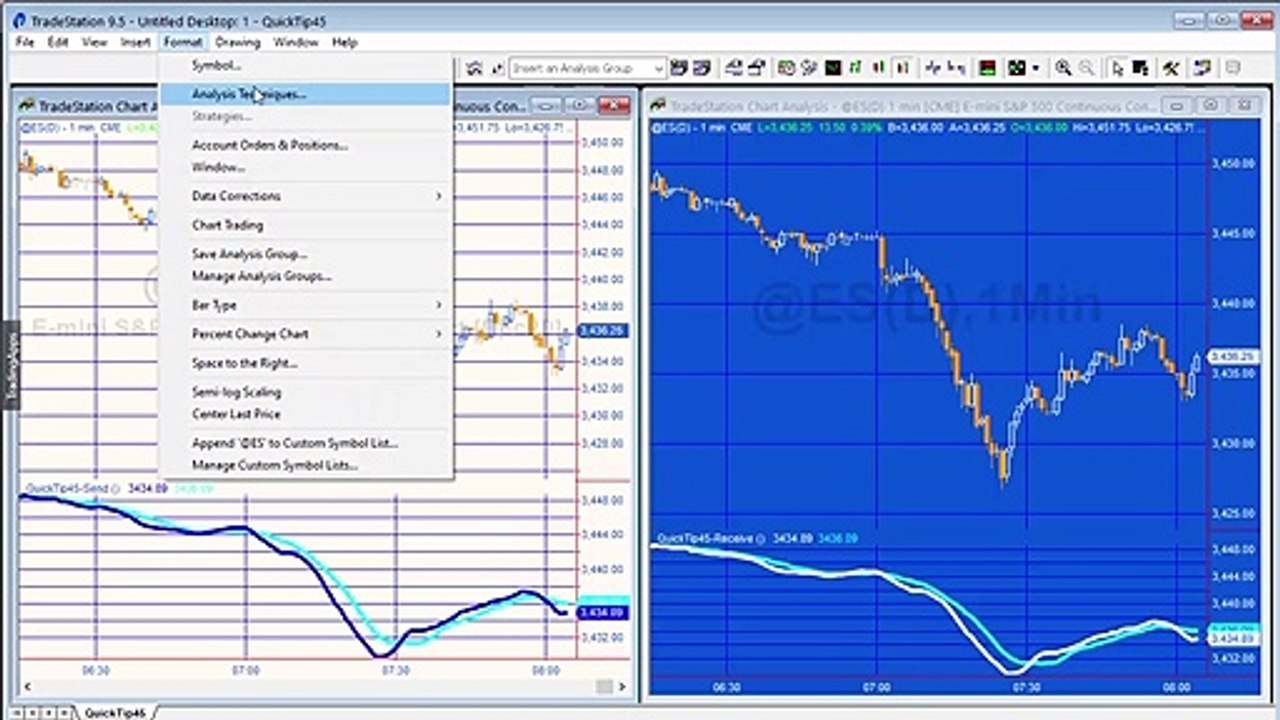Open the Drawing menu
Image resolution: width=1280 pixels, height=720 pixels.
click(237, 42)
